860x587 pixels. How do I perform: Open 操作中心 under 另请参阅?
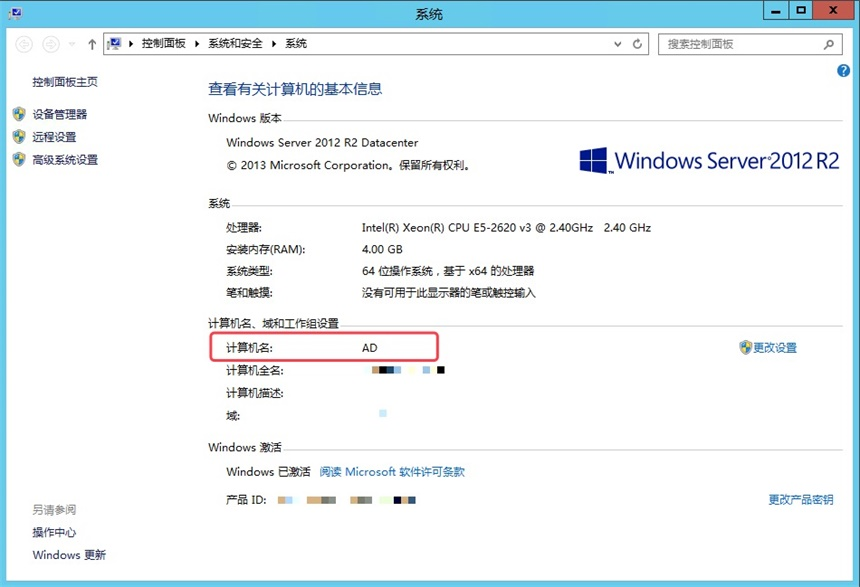point(54,532)
